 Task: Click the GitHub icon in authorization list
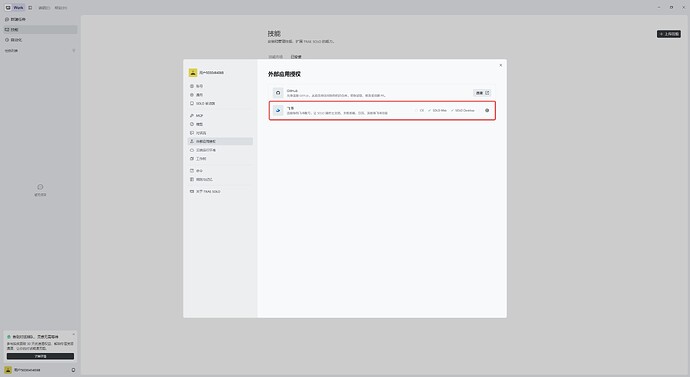[x=278, y=93]
